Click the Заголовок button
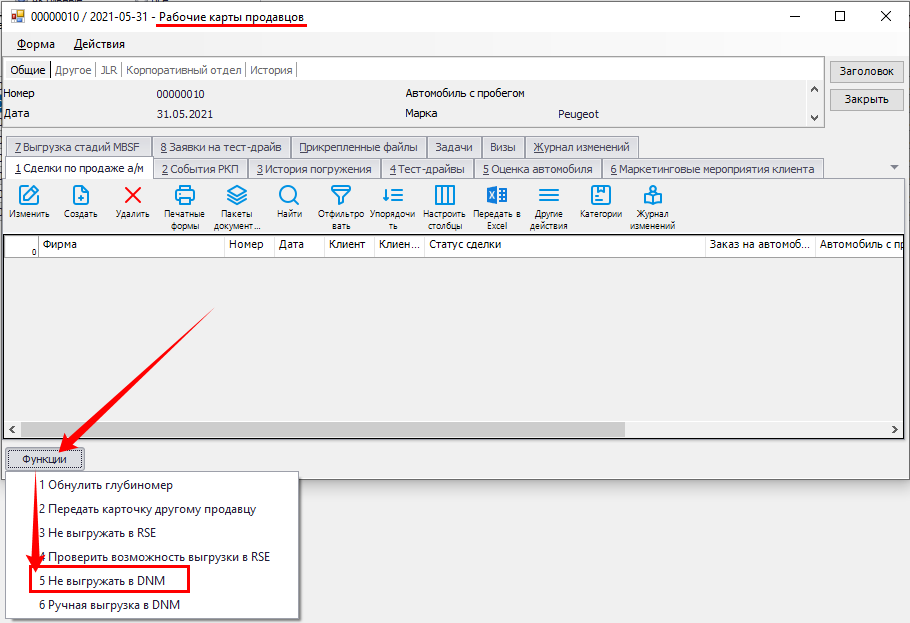The height and width of the screenshot is (623, 910). tap(866, 72)
